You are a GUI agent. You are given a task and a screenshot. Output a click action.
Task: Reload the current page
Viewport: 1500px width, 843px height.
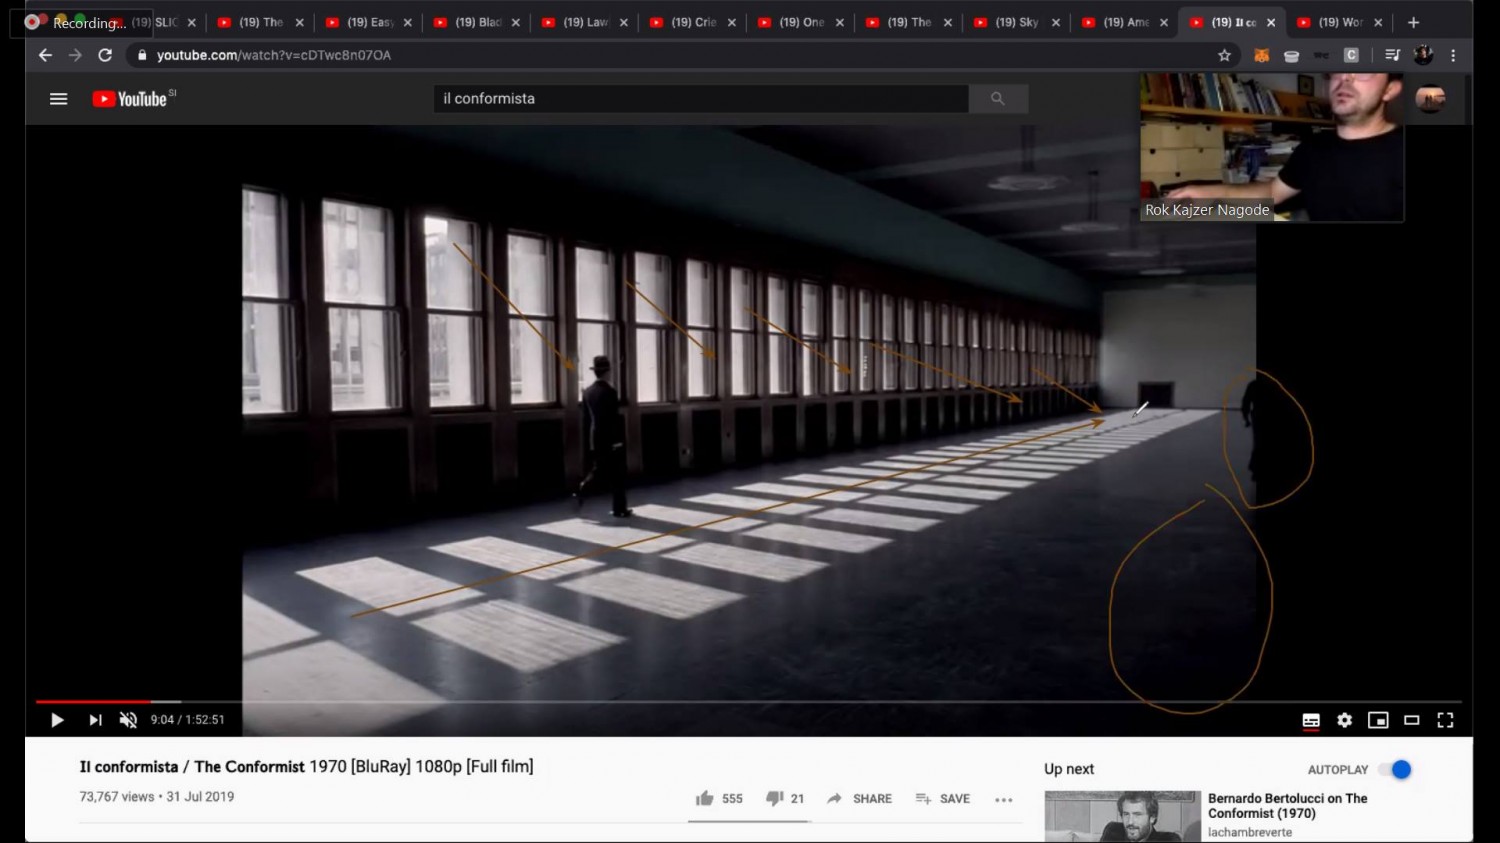click(x=105, y=55)
